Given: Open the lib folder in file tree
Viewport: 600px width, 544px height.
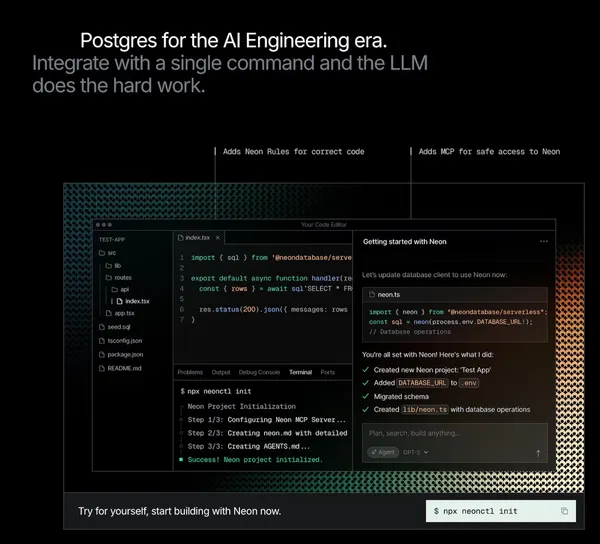Looking at the screenshot, I should click(x=113, y=265).
